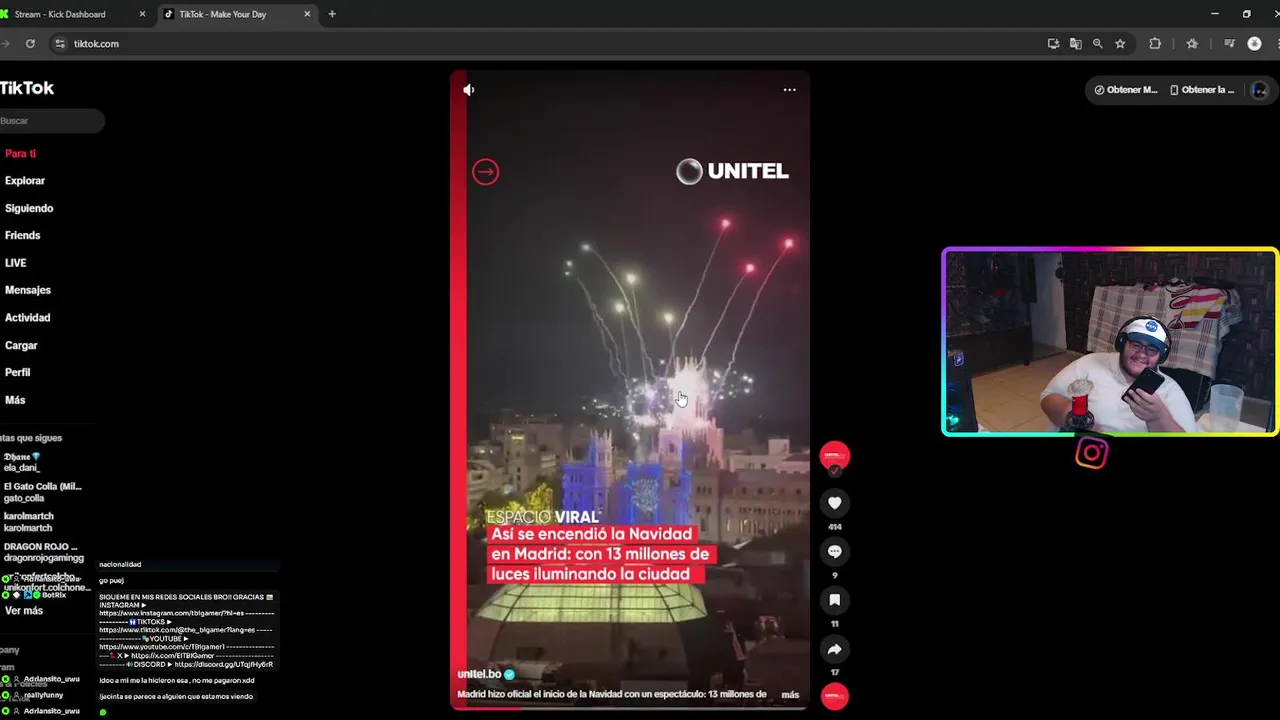Open the bookmarks star toolbar button
Image resolution: width=1280 pixels, height=720 pixels.
(x=1192, y=44)
